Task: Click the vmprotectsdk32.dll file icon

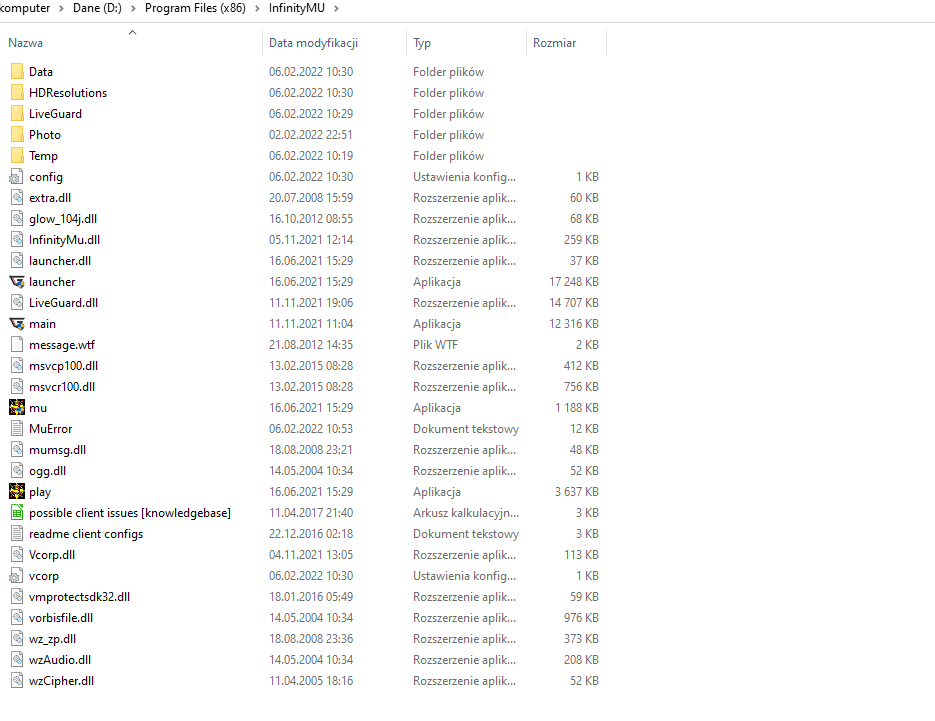Action: 17,596
